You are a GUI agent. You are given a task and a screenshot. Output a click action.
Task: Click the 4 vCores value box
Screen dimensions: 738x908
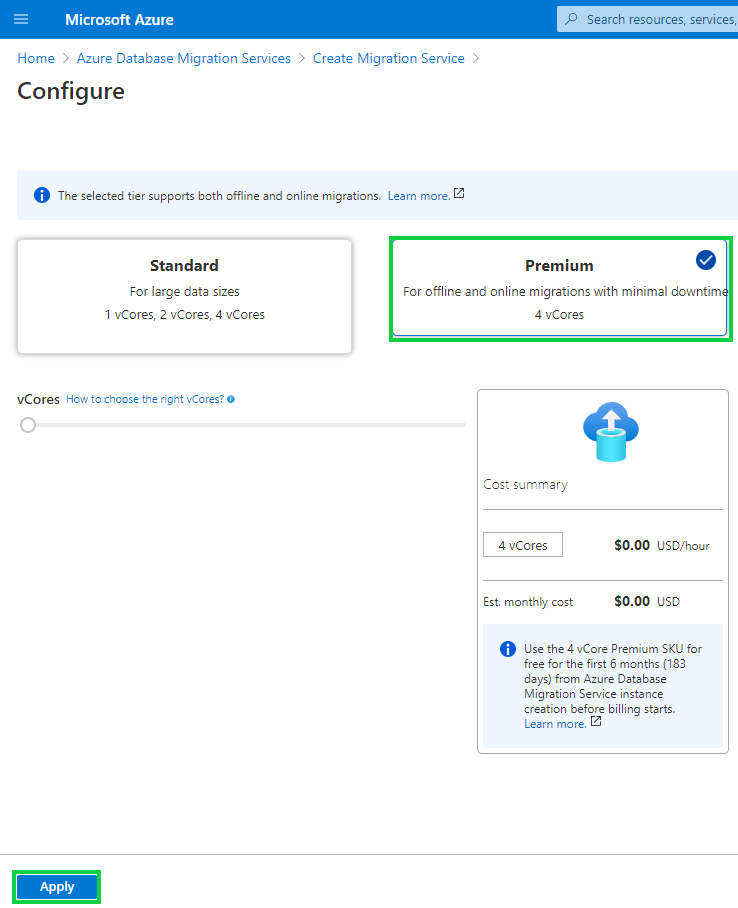[x=523, y=545]
